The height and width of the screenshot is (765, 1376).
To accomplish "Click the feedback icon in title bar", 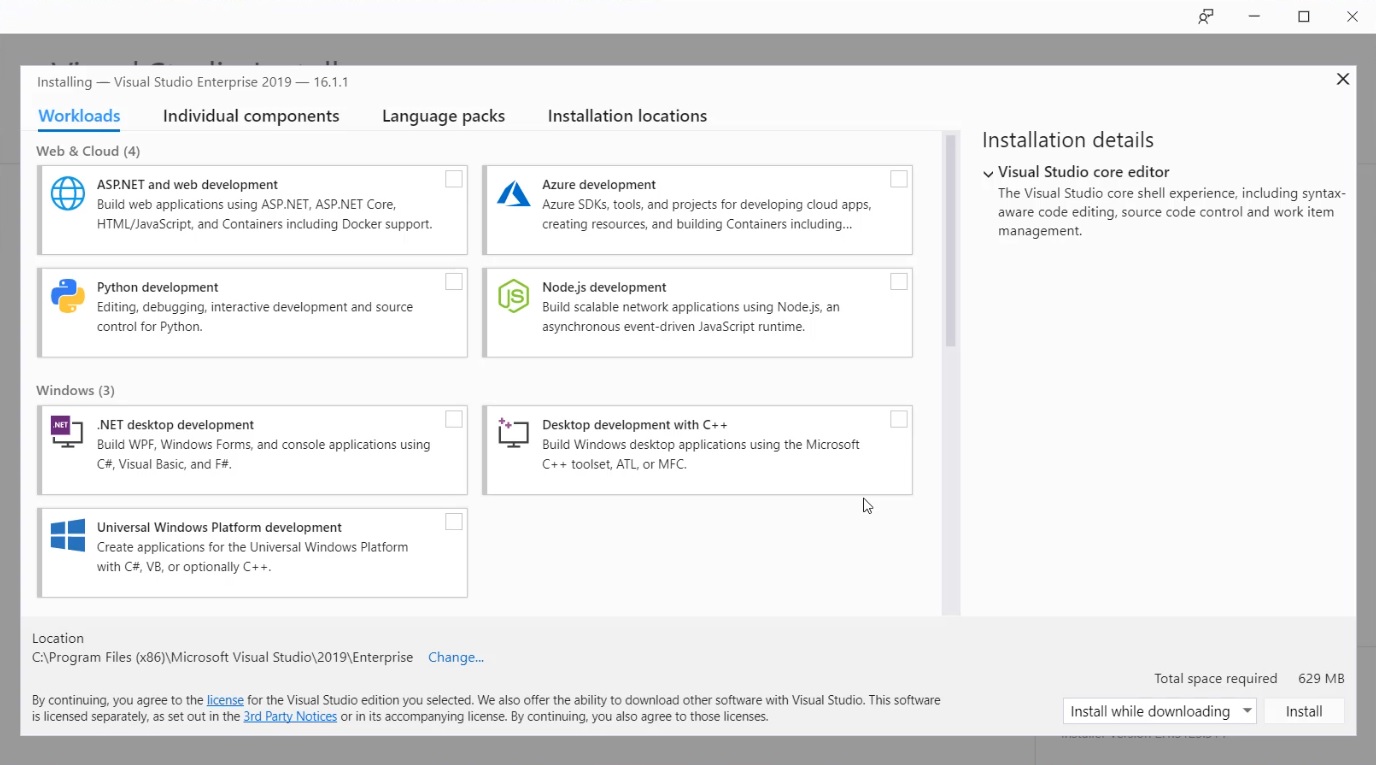I will (x=1206, y=17).
